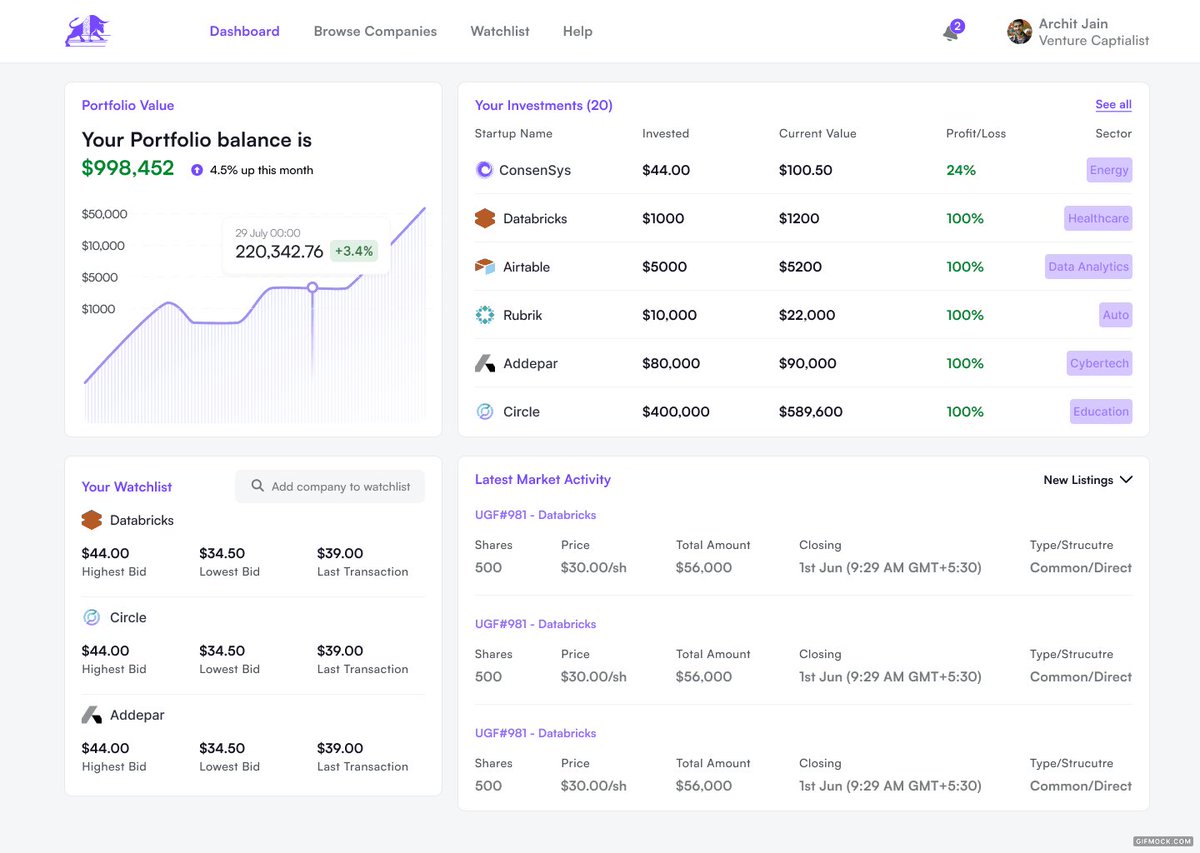Screen dimensions: 1200x853
Task: Click the Auto sector tag
Action: click(1116, 315)
